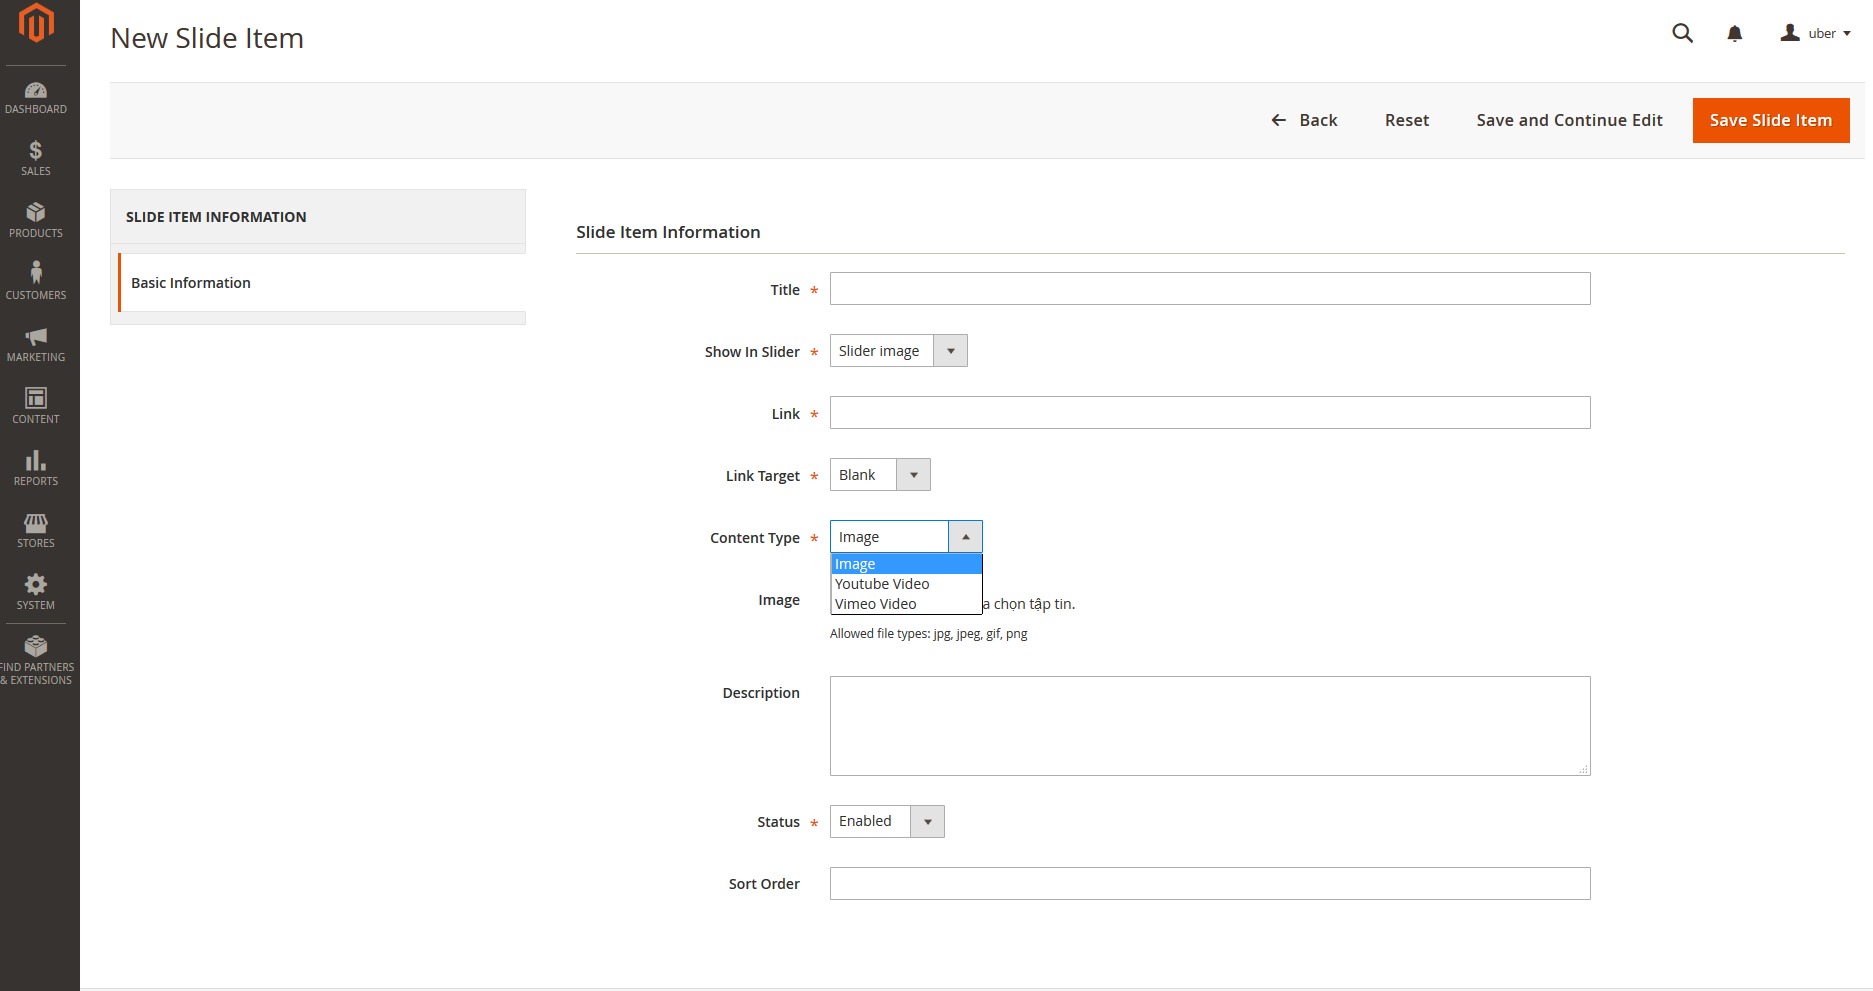This screenshot has height=991, width=1873.
Task: Click the Slide Item Information panel header
Action: (318, 217)
